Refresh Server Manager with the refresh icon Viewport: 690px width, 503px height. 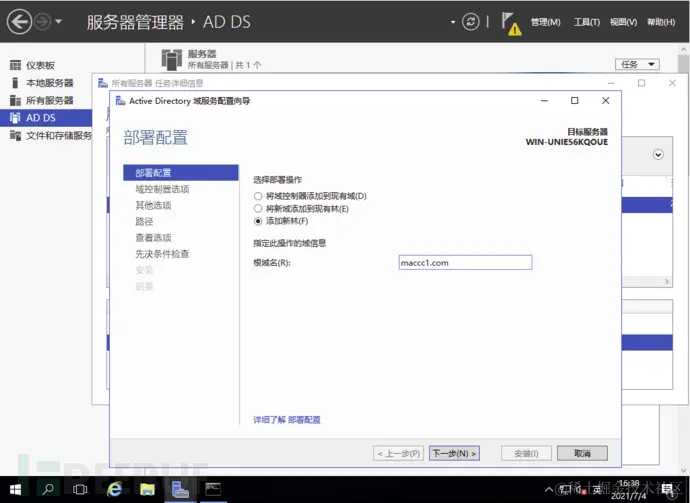[470, 22]
